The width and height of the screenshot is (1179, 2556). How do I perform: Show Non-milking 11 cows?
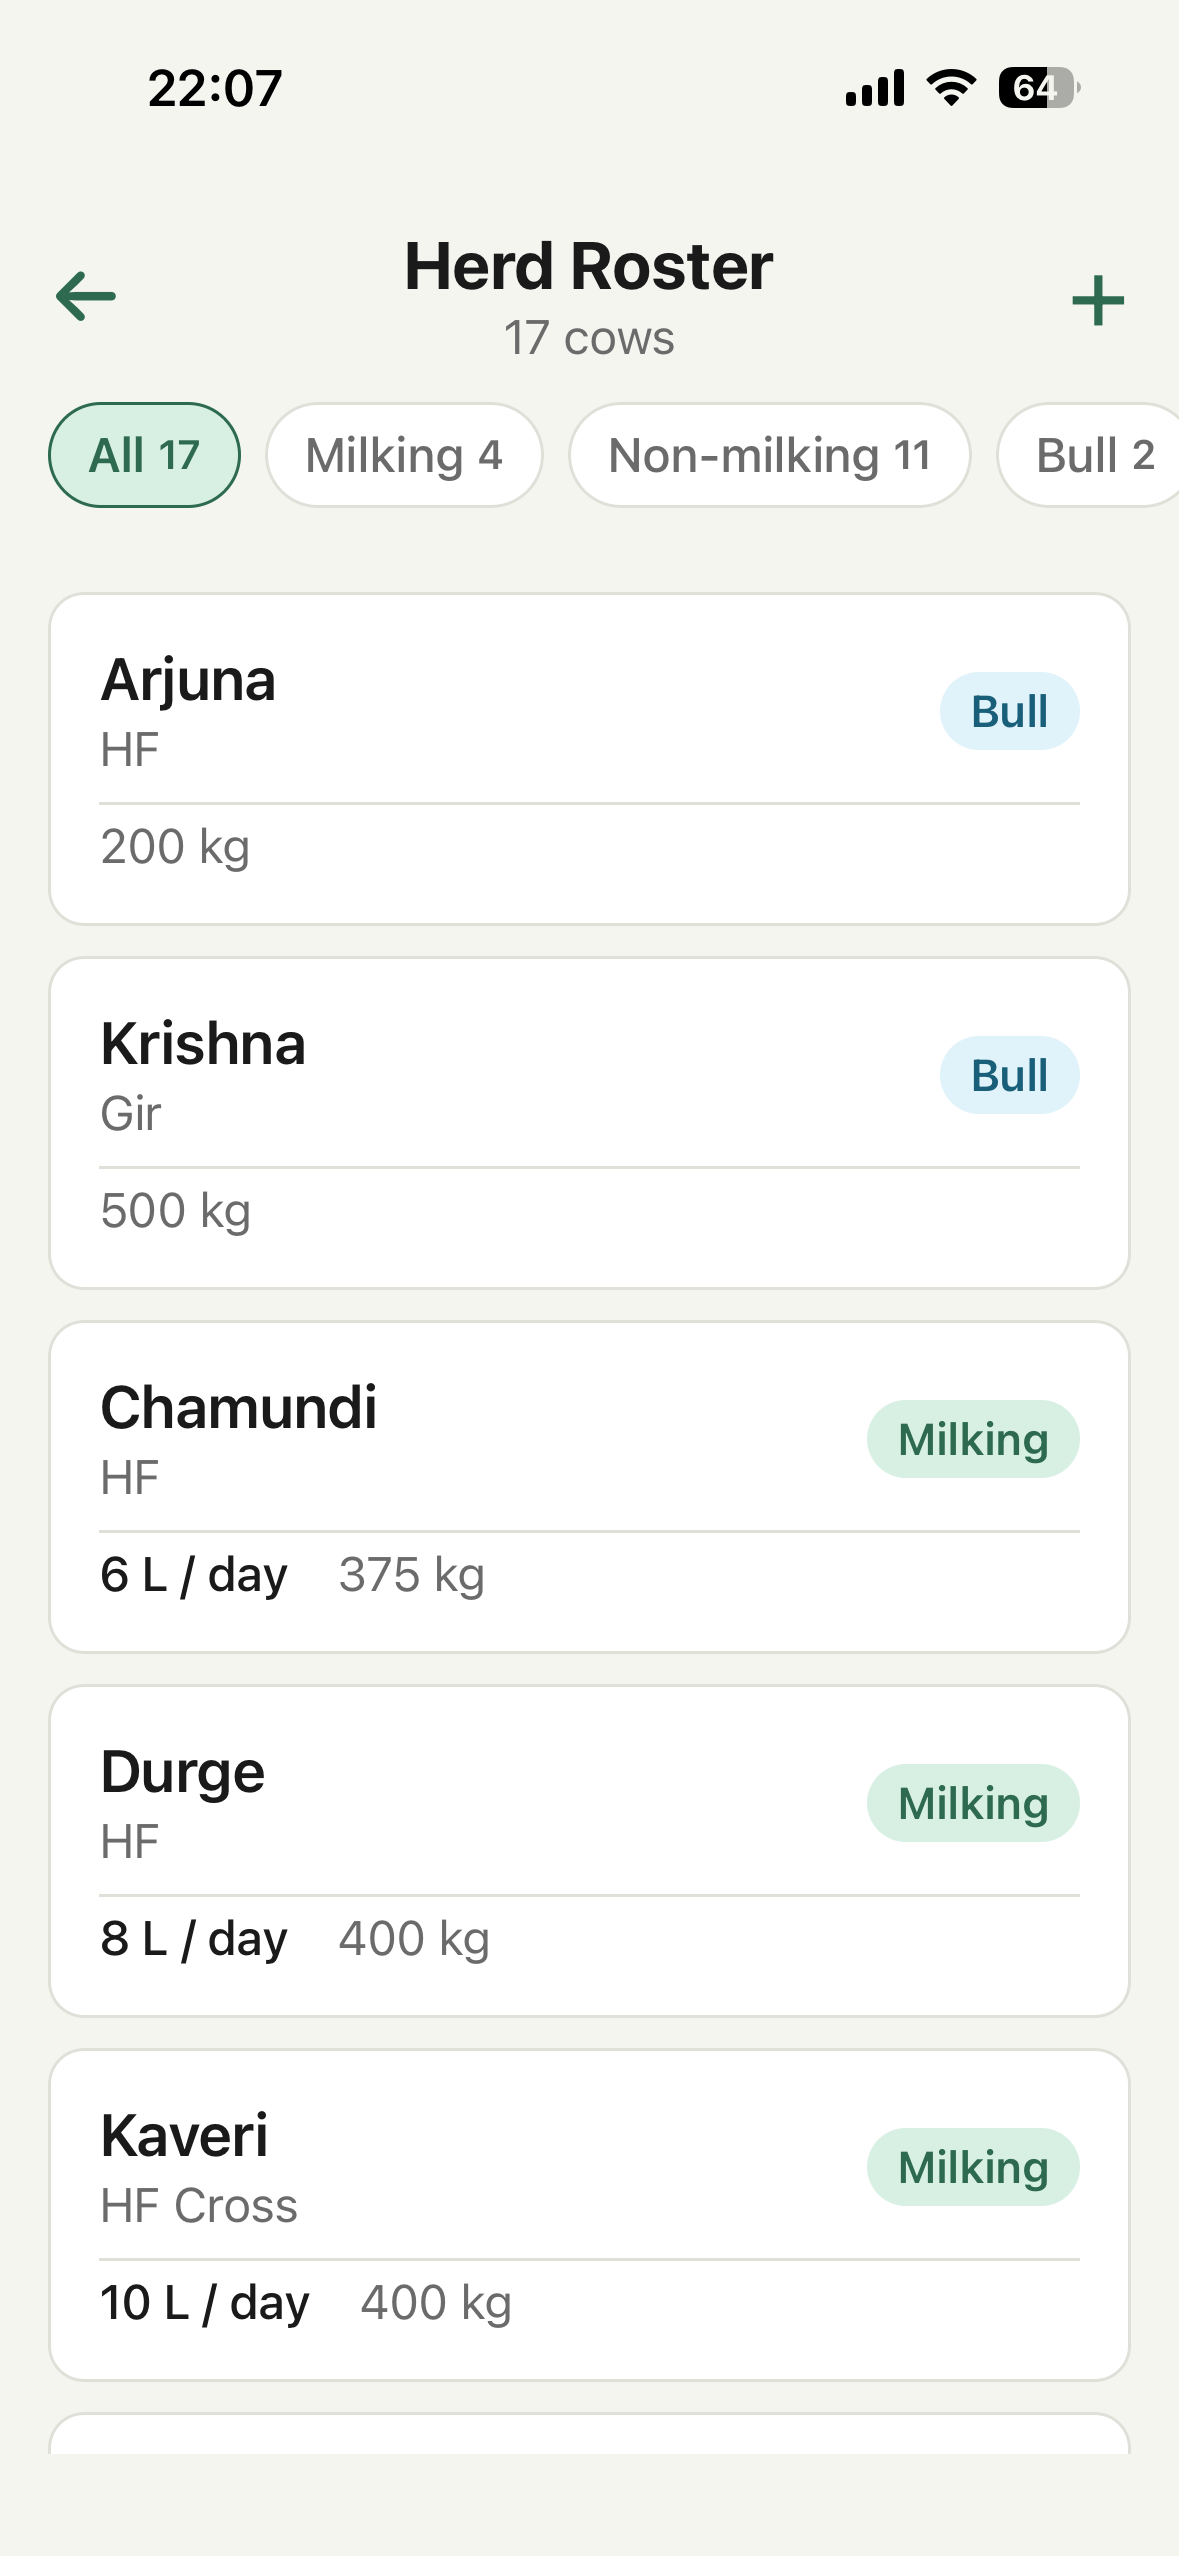click(769, 456)
